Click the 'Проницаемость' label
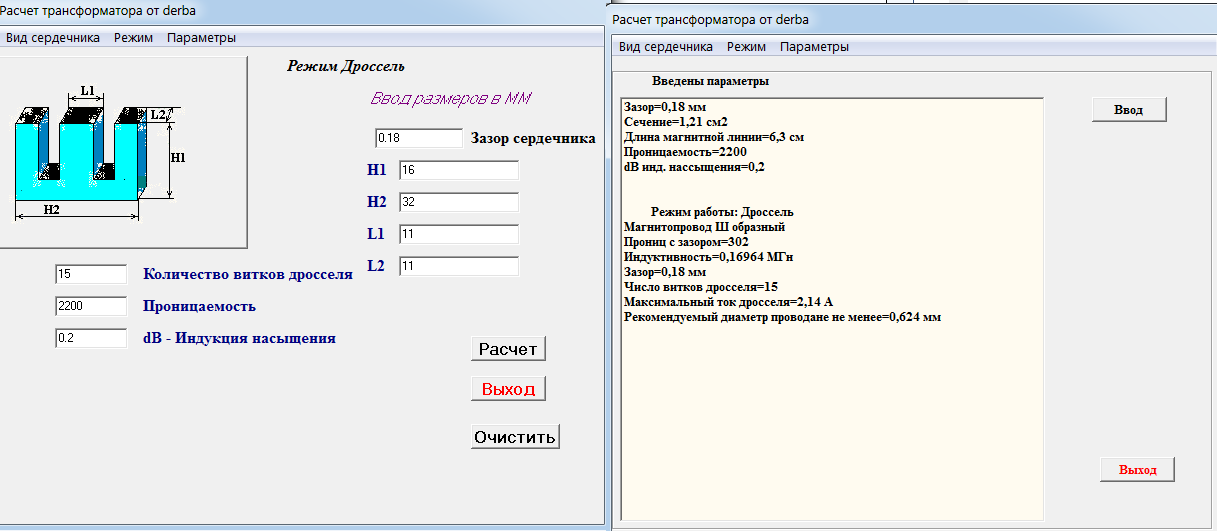The height and width of the screenshot is (531, 1217). tap(199, 306)
